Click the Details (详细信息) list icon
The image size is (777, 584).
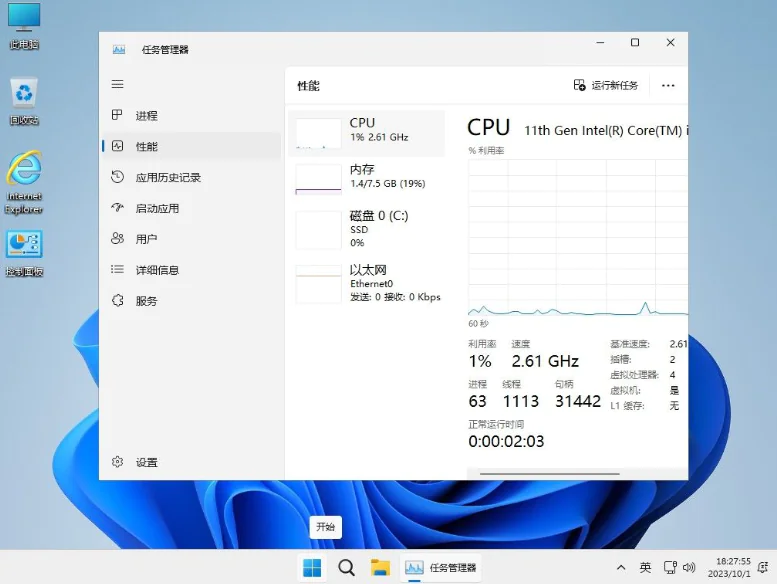tap(117, 269)
